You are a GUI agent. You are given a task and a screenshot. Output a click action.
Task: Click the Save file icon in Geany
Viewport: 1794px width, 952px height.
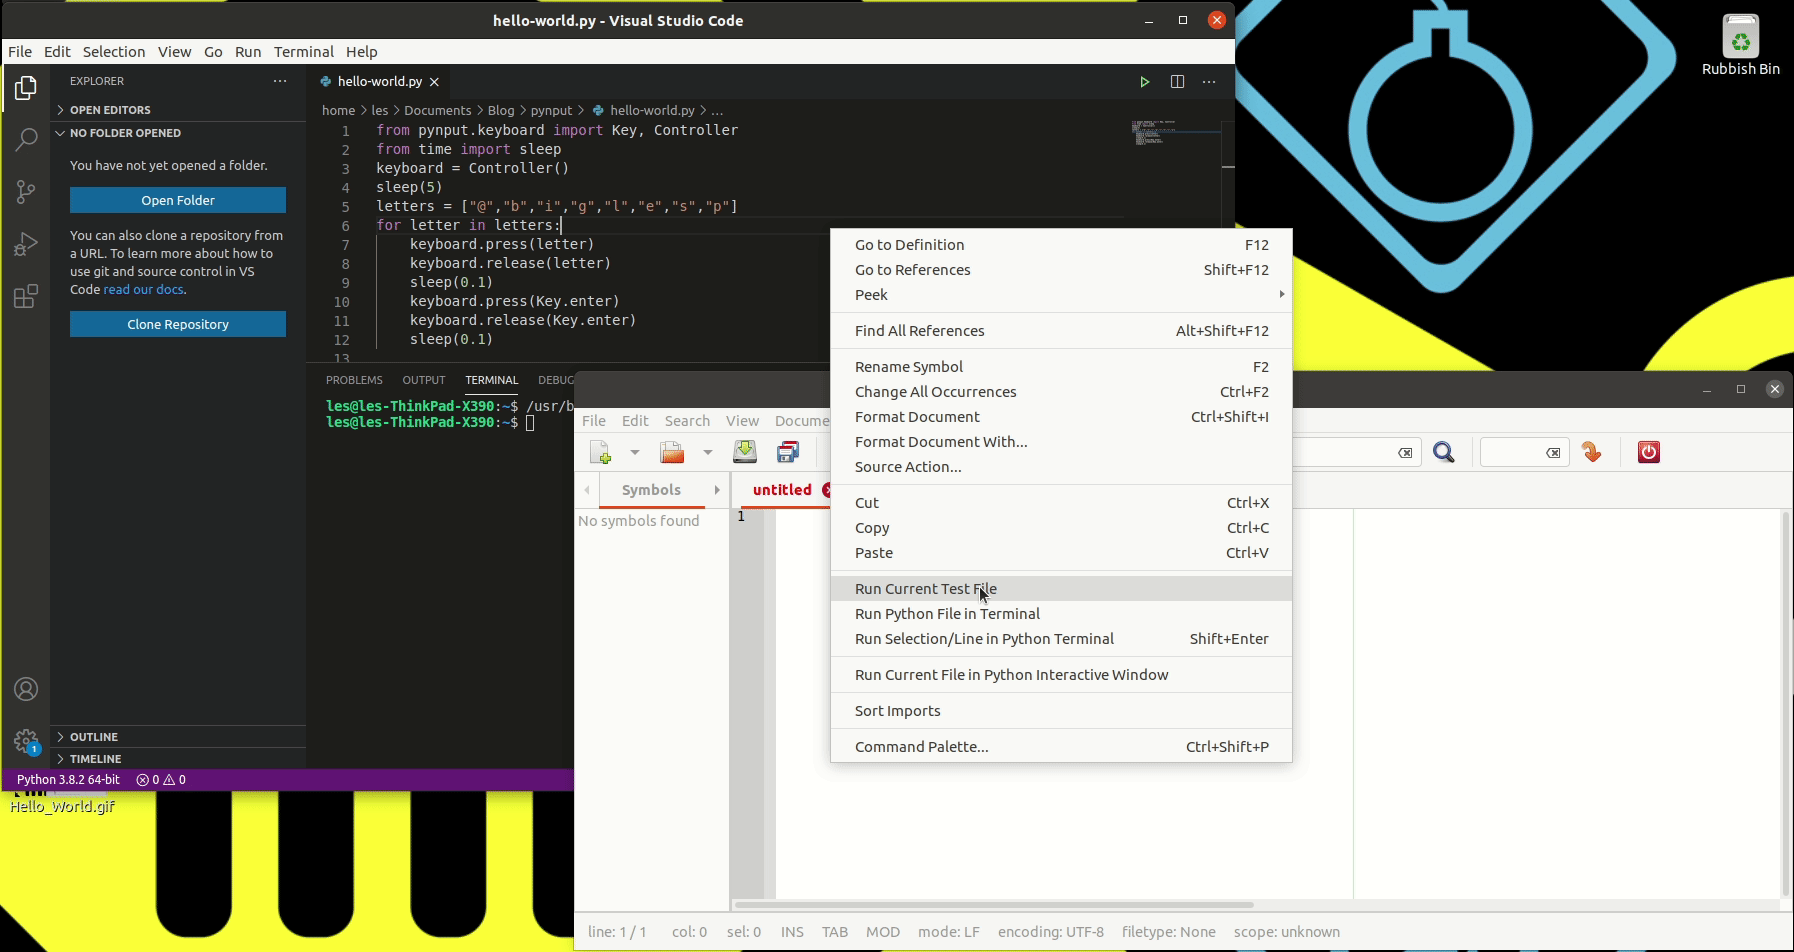(745, 452)
